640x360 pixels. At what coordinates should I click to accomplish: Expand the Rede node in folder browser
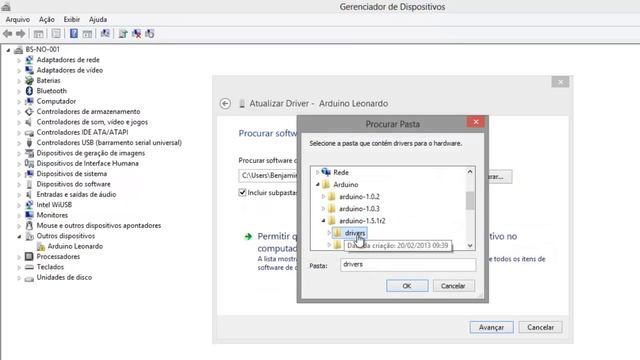[x=317, y=173]
